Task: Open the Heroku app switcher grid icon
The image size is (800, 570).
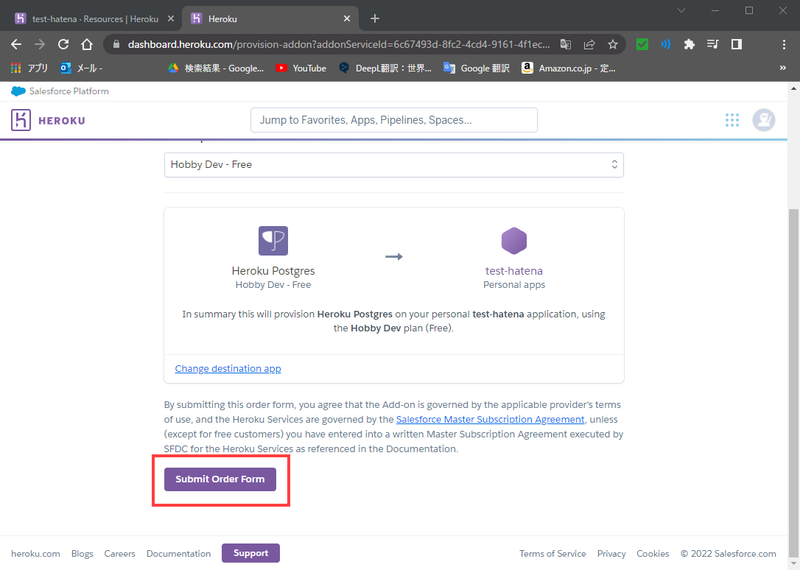Action: [732, 120]
